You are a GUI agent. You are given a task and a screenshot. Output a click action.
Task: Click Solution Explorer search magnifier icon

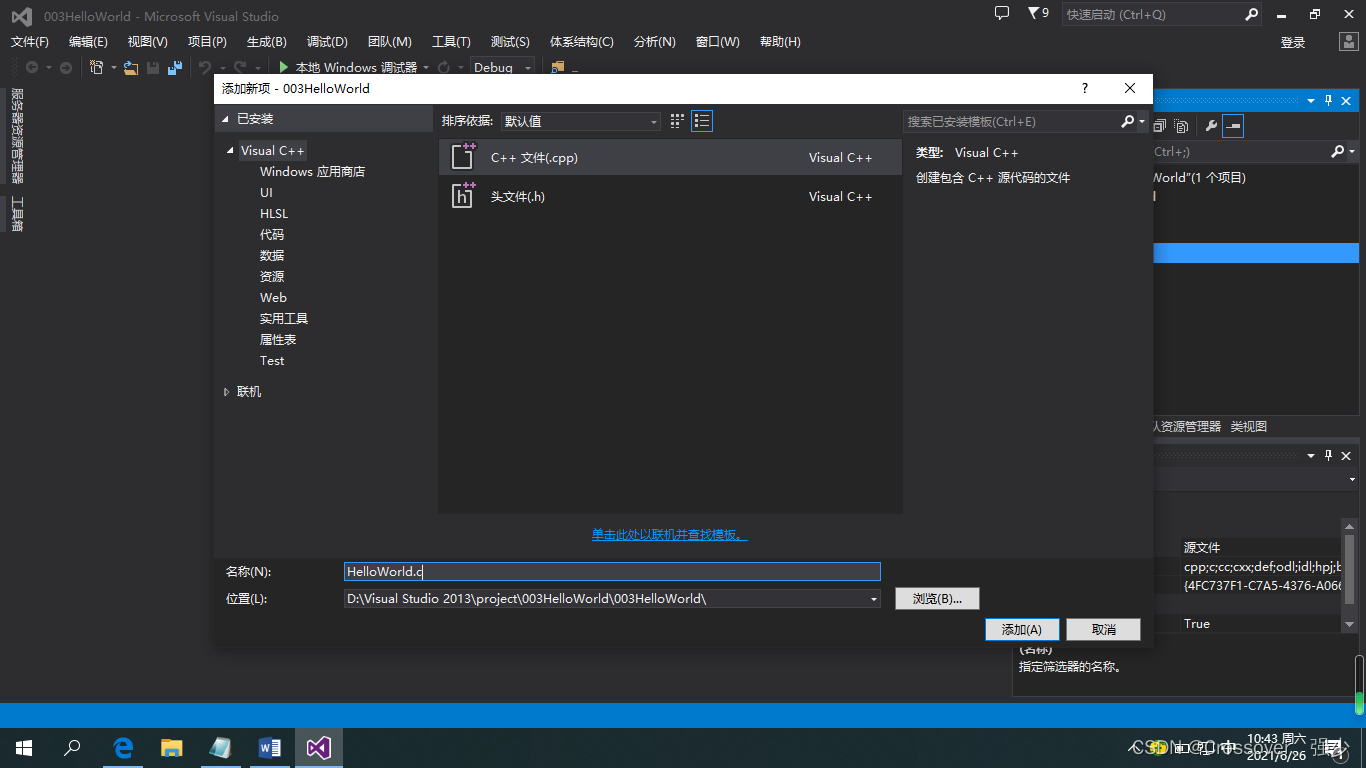[x=1338, y=151]
